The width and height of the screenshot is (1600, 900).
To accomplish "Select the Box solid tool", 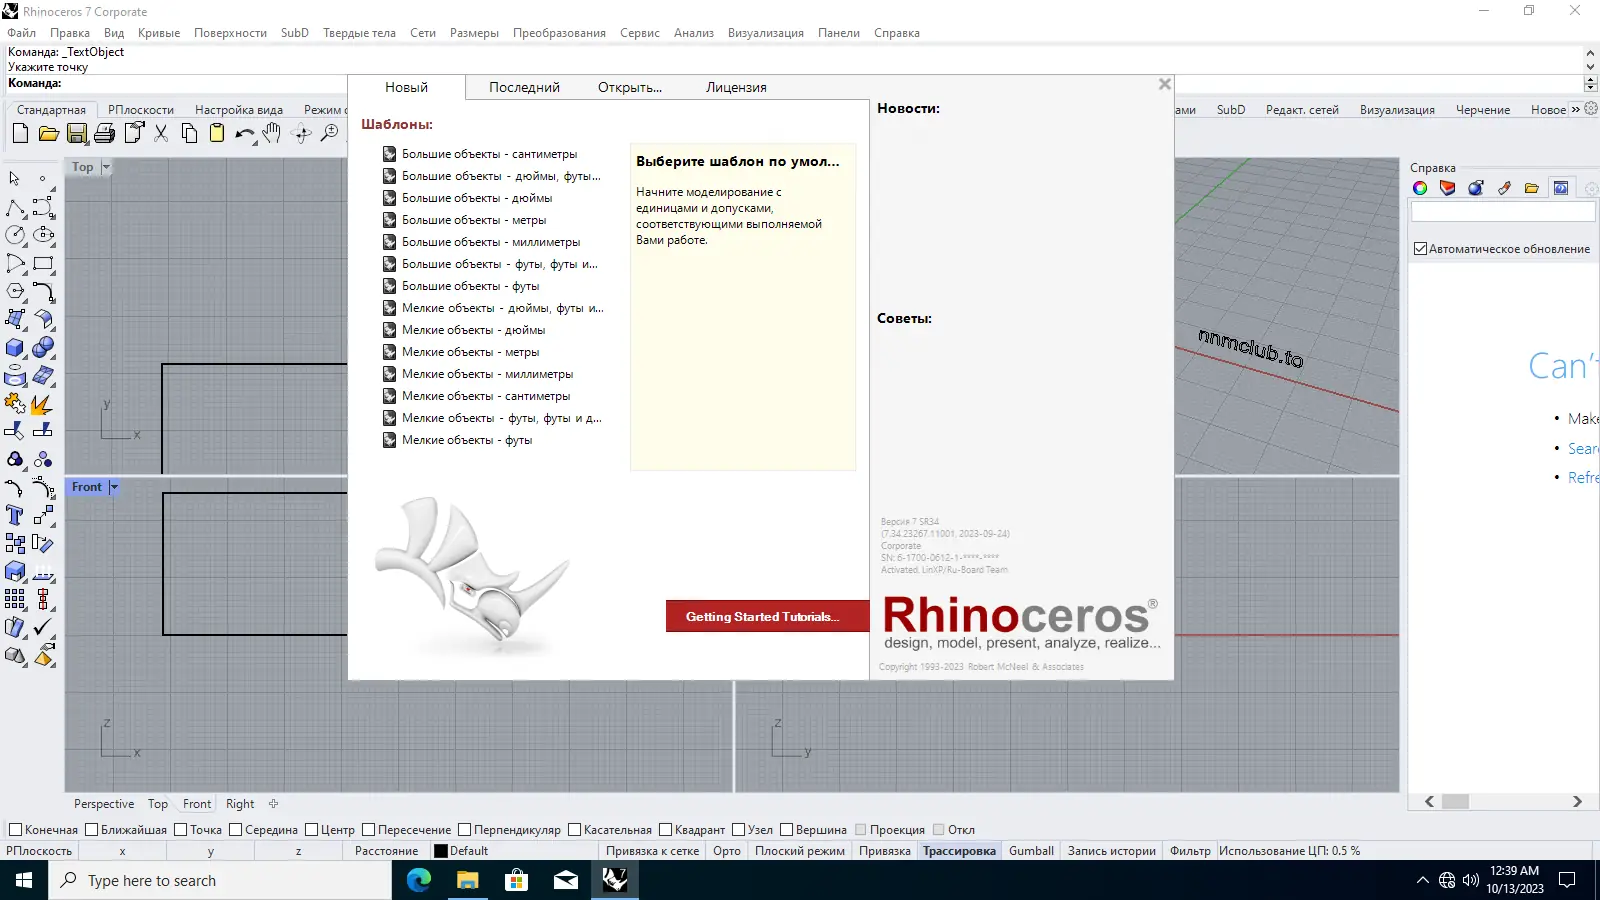I will point(16,348).
